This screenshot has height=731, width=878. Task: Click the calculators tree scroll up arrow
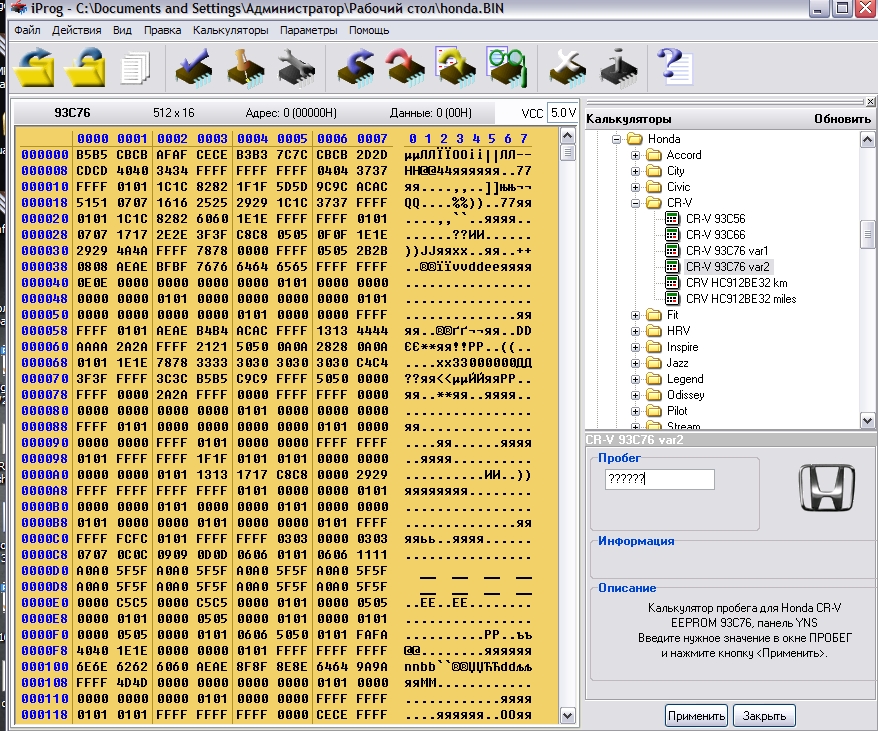point(867,139)
